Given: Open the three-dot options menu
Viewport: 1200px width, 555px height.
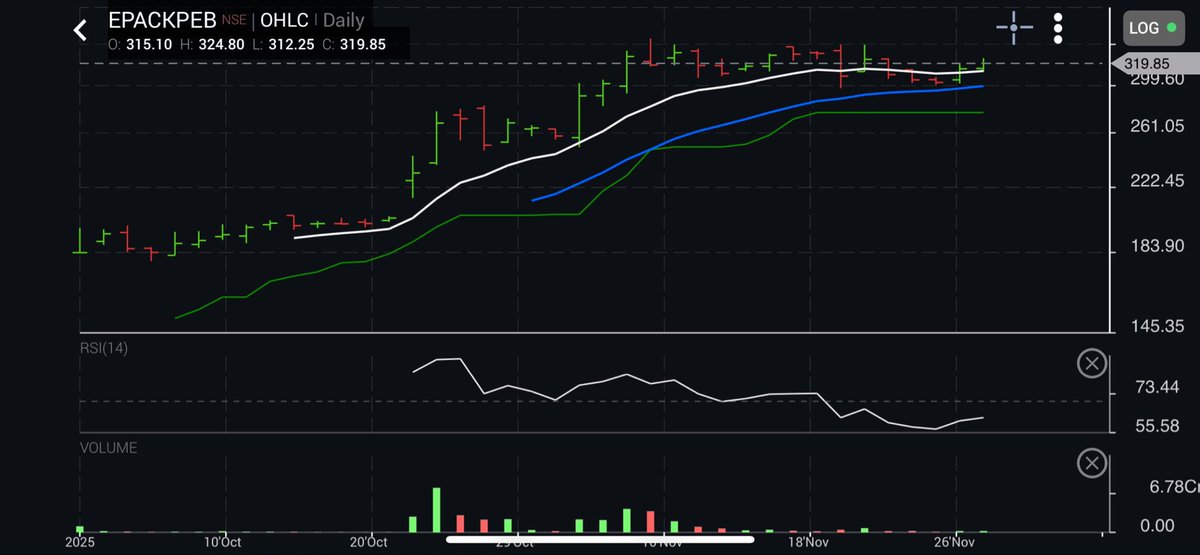Looking at the screenshot, I should pyautogui.click(x=1058, y=28).
